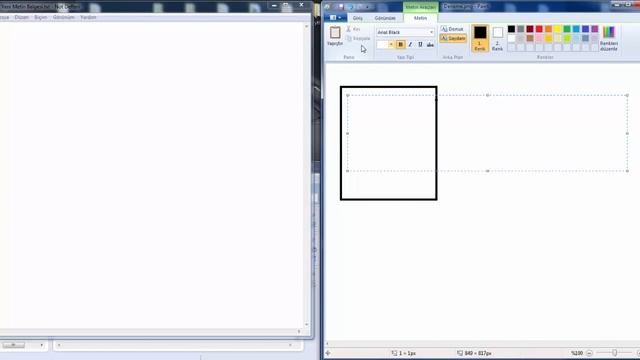Click inside the Notepad text area
The height and width of the screenshot is (360, 640).
pyautogui.click(x=151, y=176)
